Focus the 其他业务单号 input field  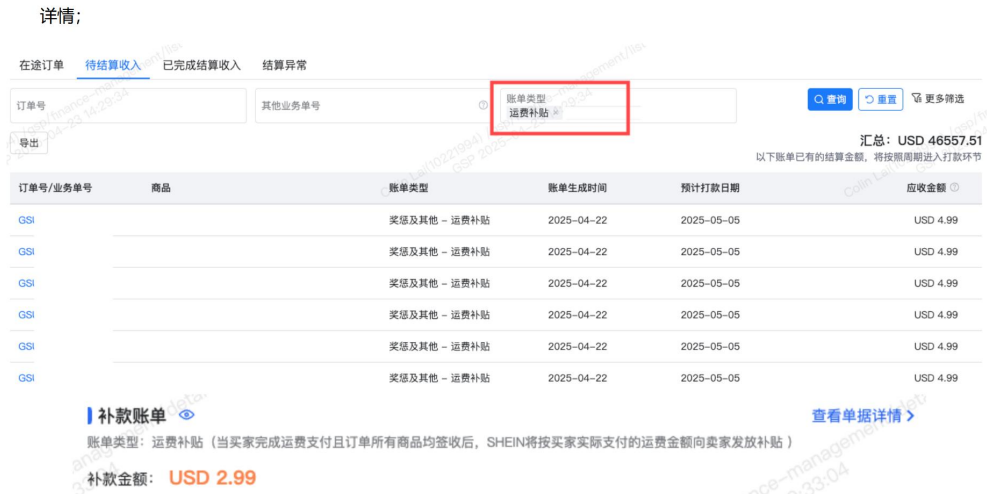click(x=365, y=105)
